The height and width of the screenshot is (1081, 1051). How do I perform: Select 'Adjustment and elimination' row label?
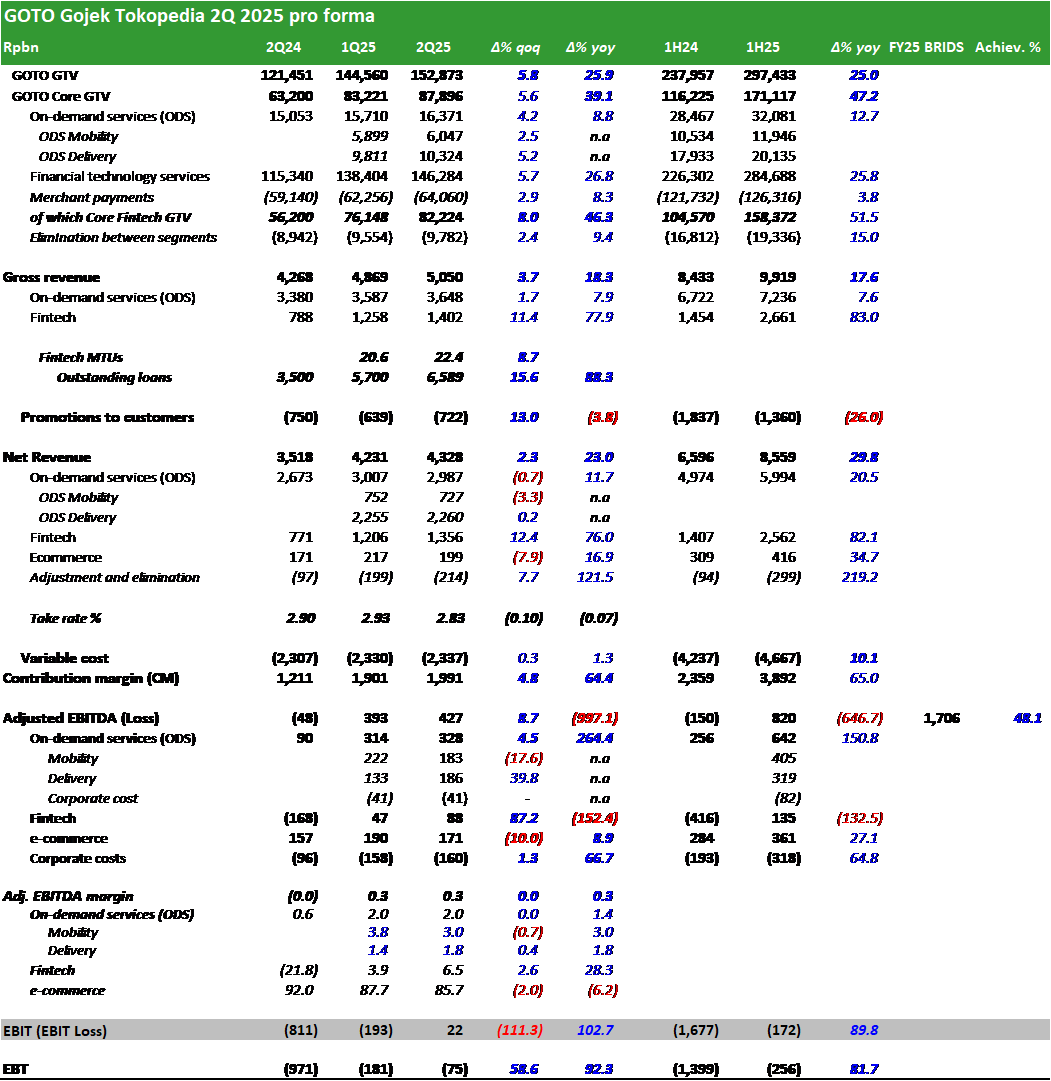pos(114,578)
